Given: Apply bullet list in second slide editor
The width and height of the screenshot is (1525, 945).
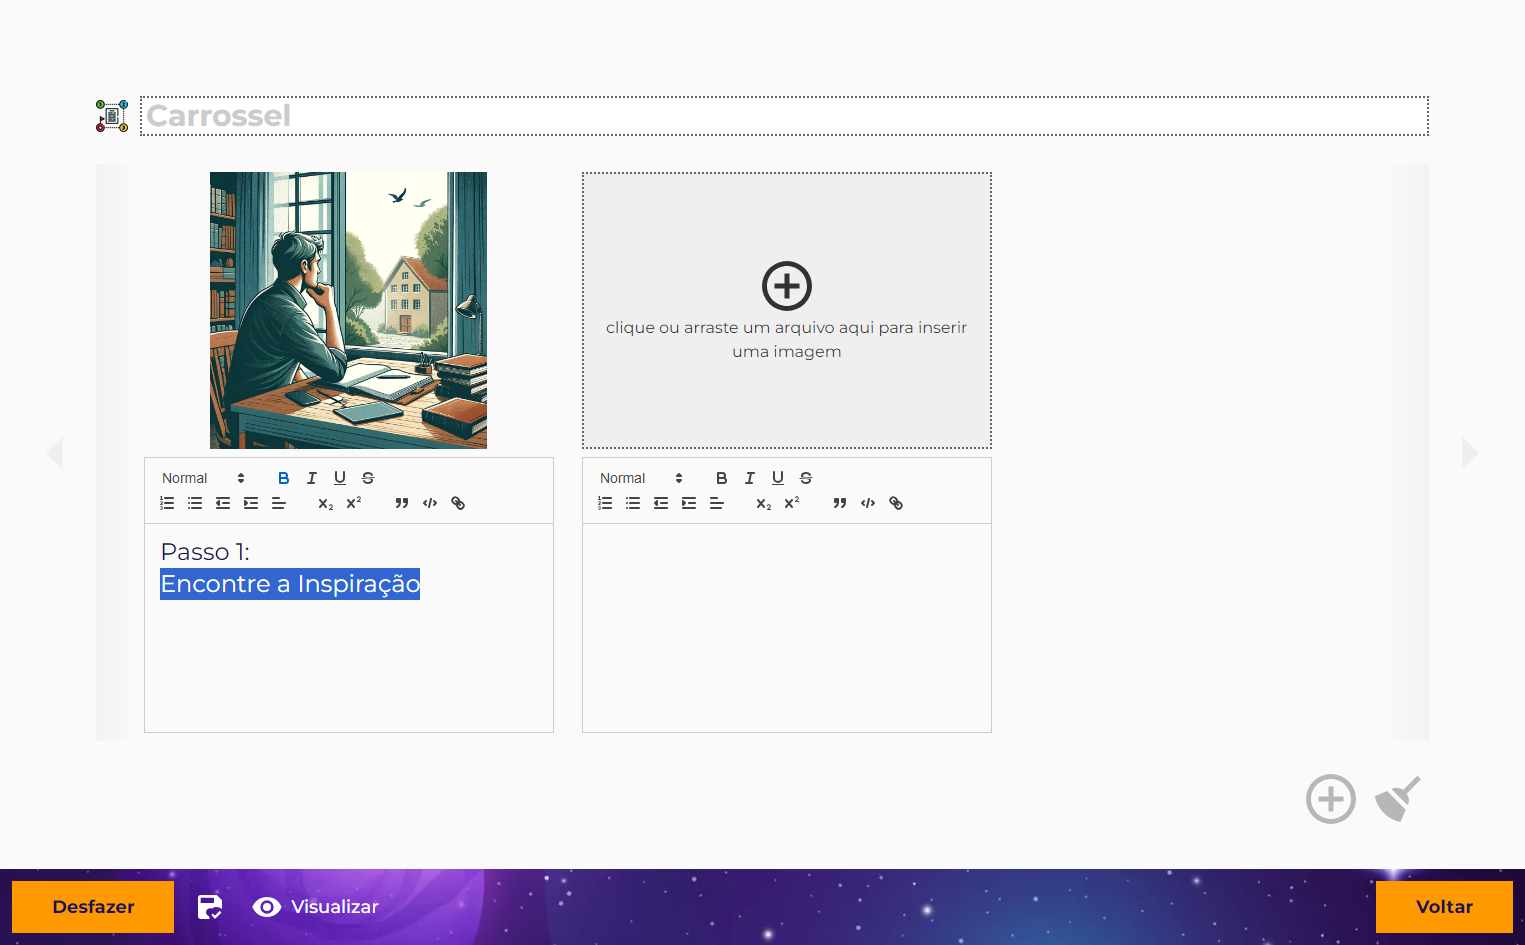Looking at the screenshot, I should point(633,503).
